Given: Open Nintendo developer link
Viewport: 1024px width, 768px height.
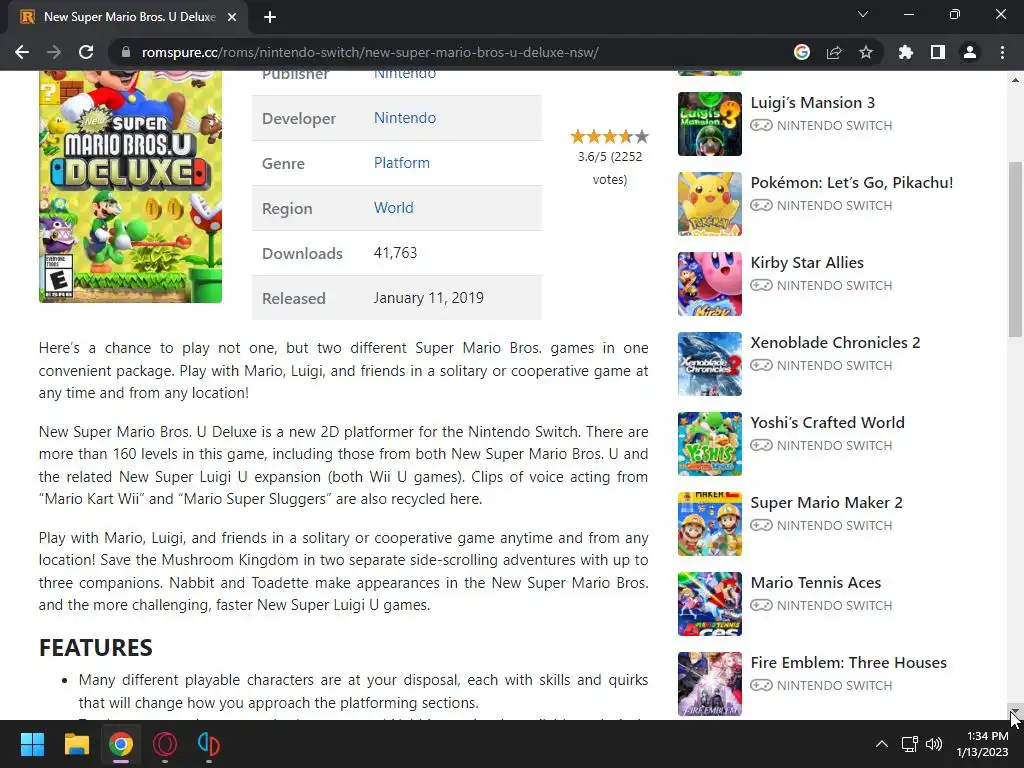Looking at the screenshot, I should tap(405, 118).
